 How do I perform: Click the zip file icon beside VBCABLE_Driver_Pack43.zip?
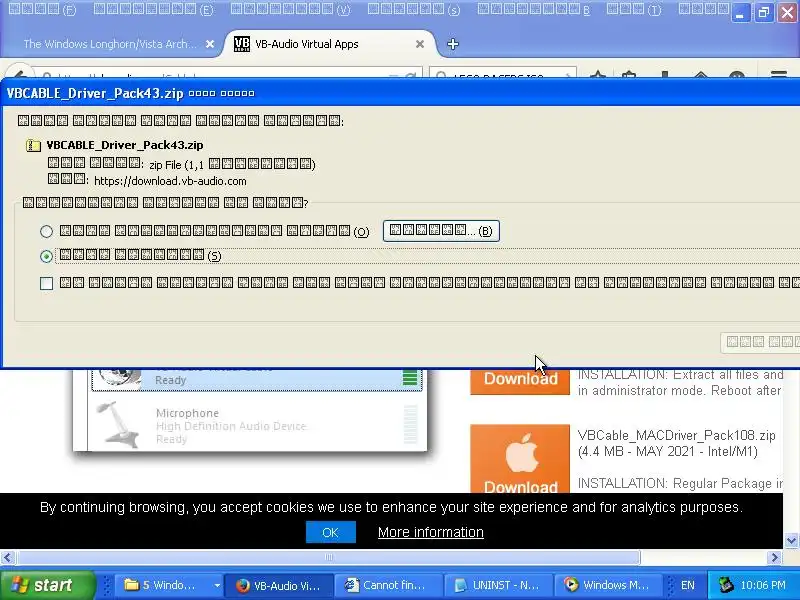coord(33,145)
